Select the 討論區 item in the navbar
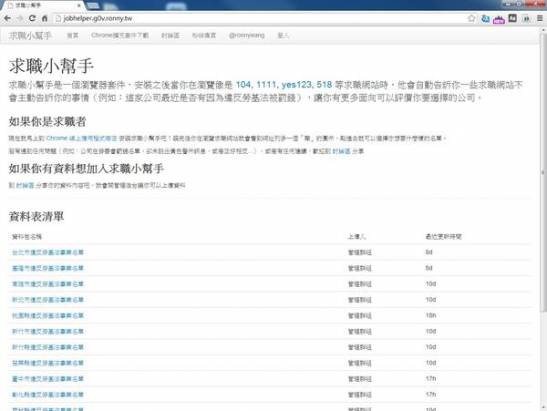 click(x=170, y=35)
